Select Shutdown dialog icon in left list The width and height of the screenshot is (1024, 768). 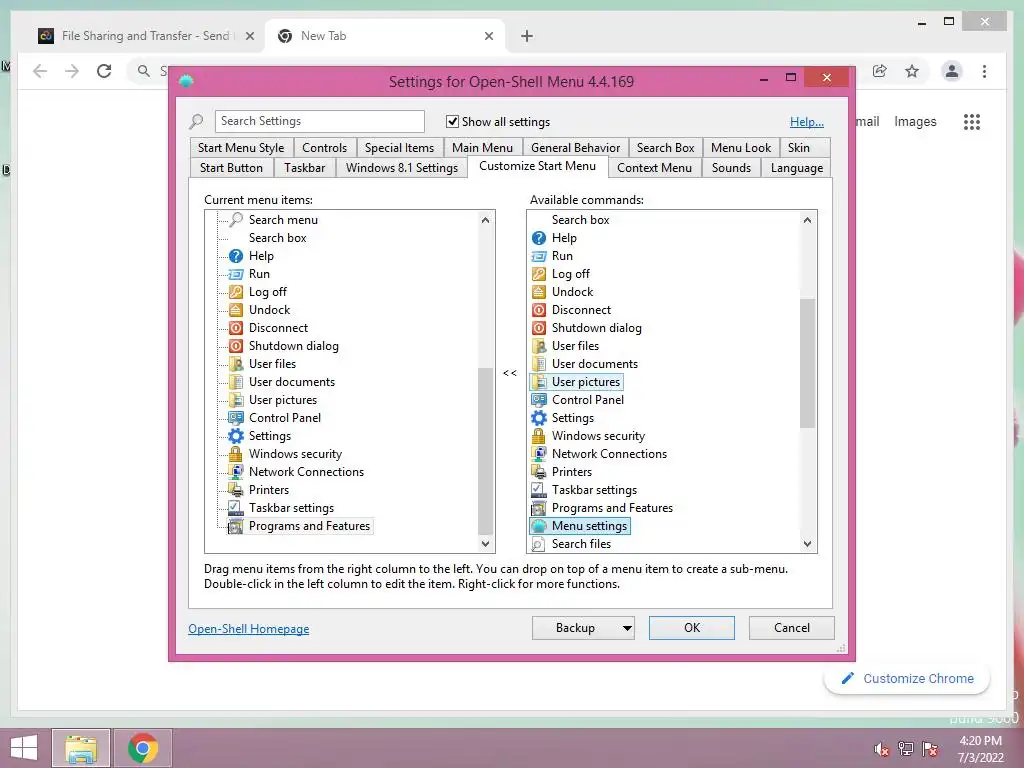236,346
